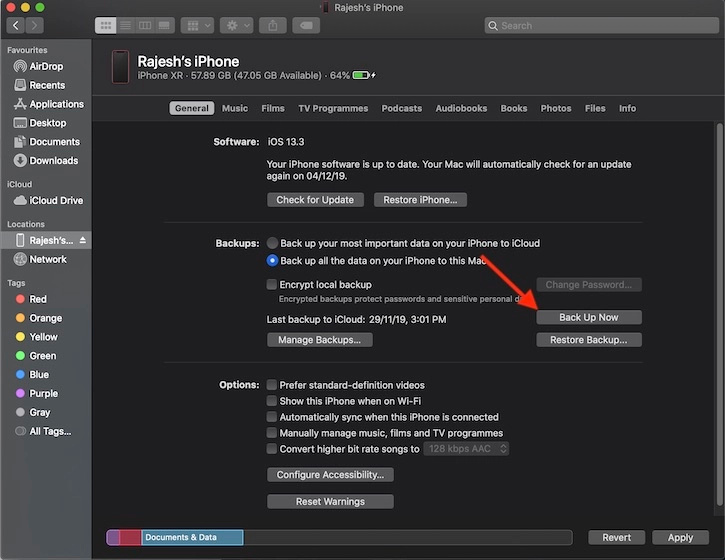This screenshot has height=560, width=725.
Task: Click the Back Up Now button
Action: point(588,317)
